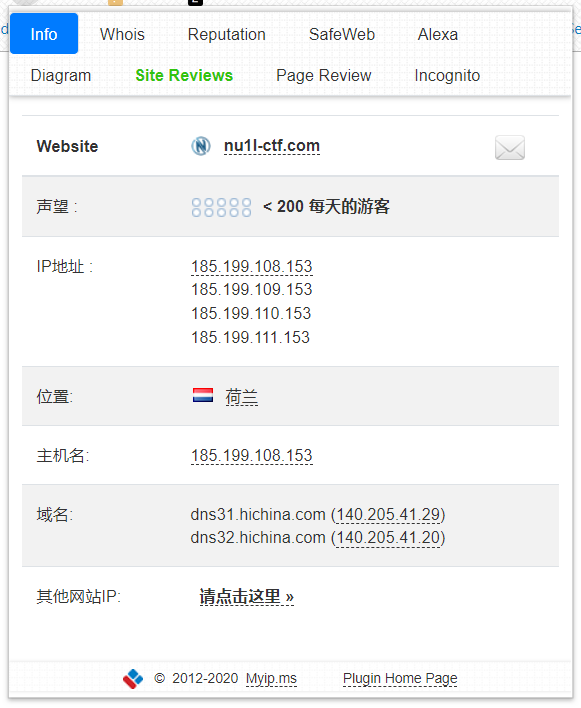This screenshot has height=708, width=581.
Task: Open the Info tab
Action: (x=44, y=34)
